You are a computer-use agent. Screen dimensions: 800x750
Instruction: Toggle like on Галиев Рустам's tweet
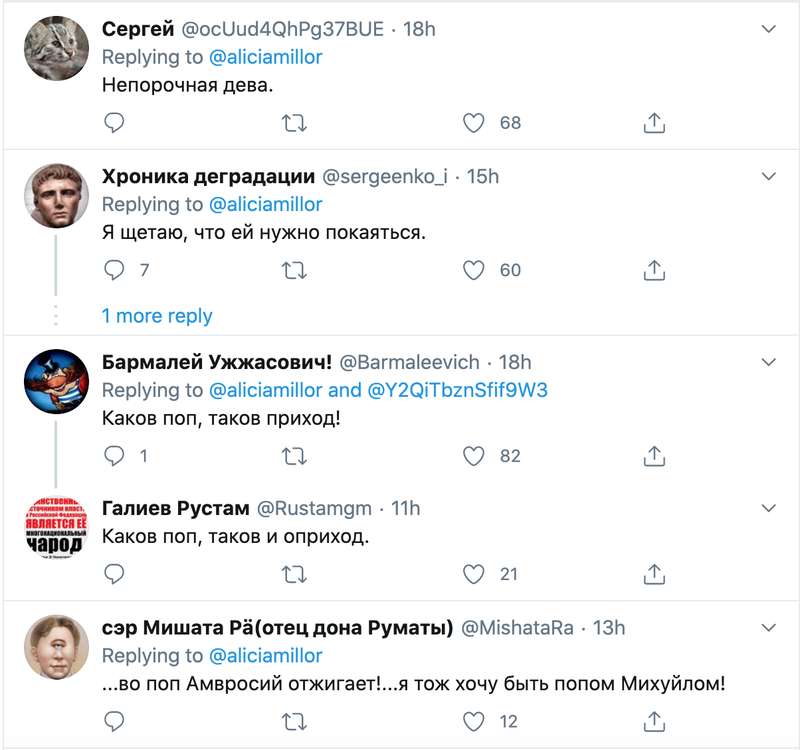point(471,574)
